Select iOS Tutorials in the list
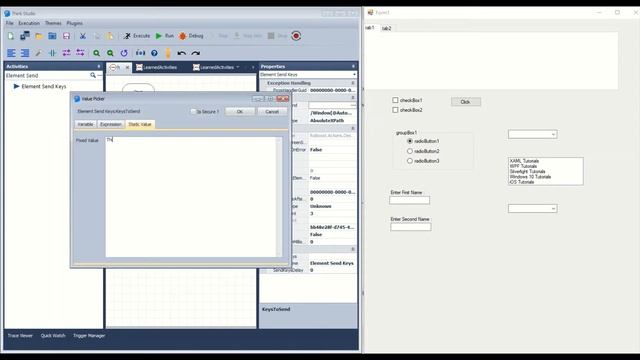 pyautogui.click(x=522, y=182)
